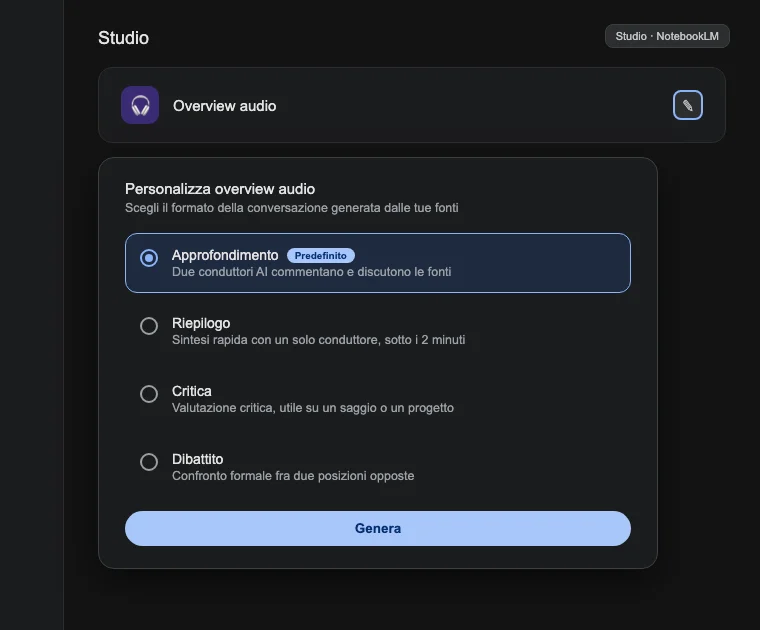Click the Approfondimento option label
Screen dimensions: 760x630
tap(225, 255)
